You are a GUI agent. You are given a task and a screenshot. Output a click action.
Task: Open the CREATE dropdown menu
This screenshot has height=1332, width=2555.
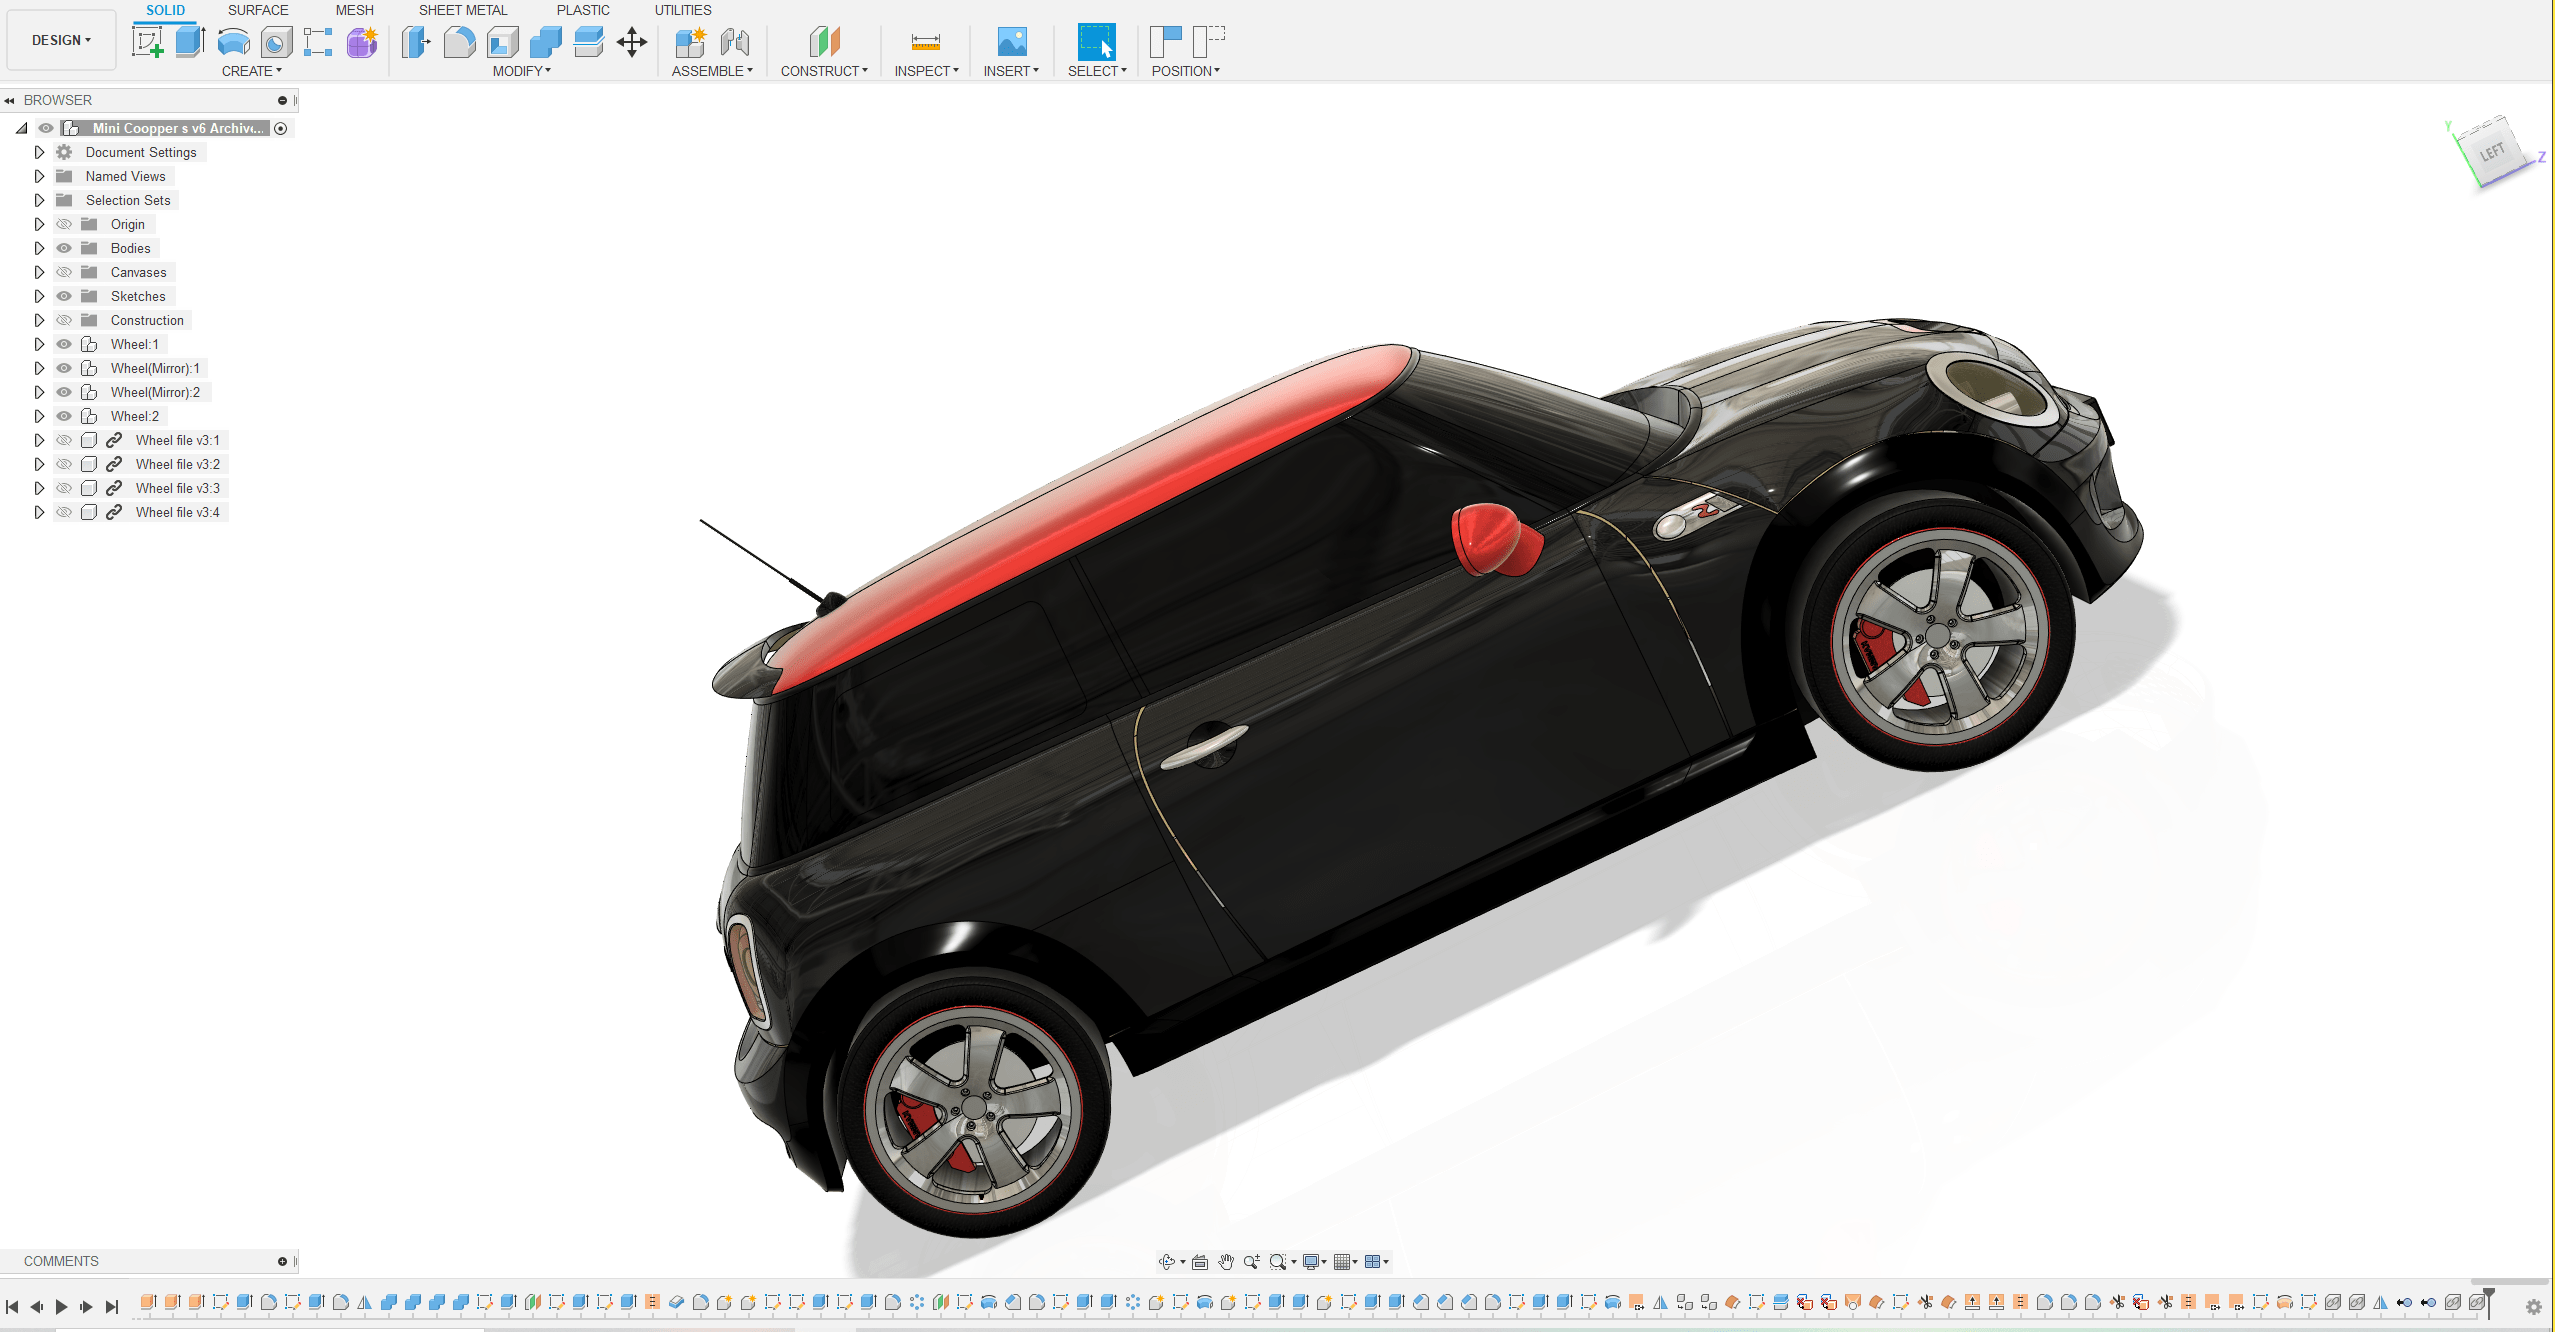click(252, 71)
